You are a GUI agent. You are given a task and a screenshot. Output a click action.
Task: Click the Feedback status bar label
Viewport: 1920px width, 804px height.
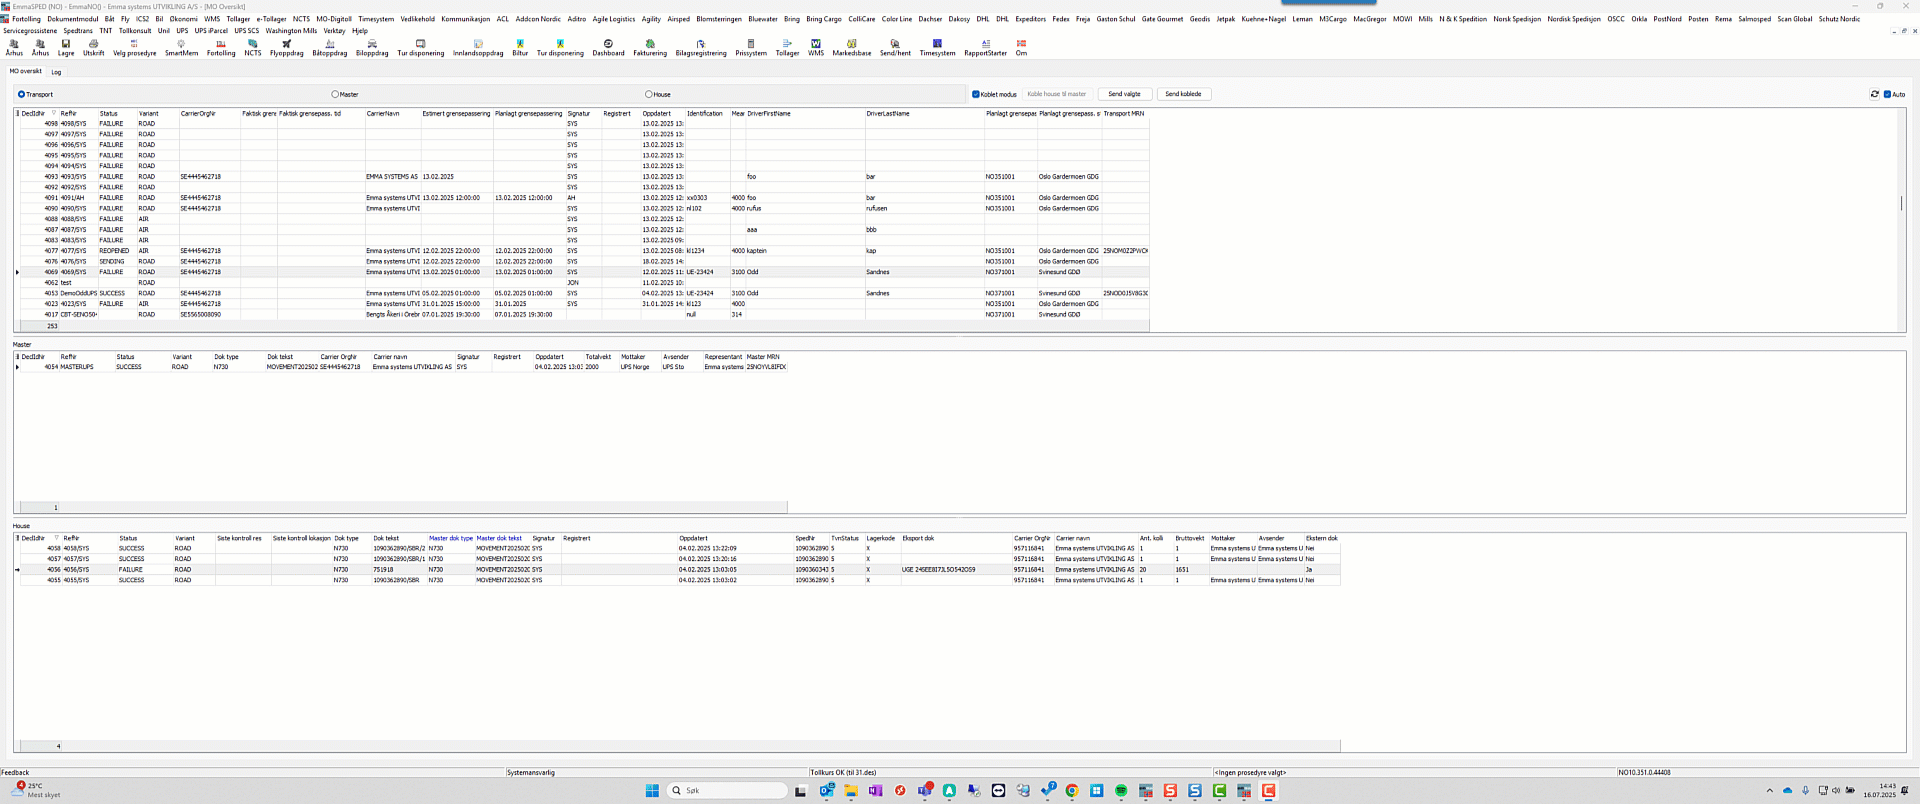(15, 772)
